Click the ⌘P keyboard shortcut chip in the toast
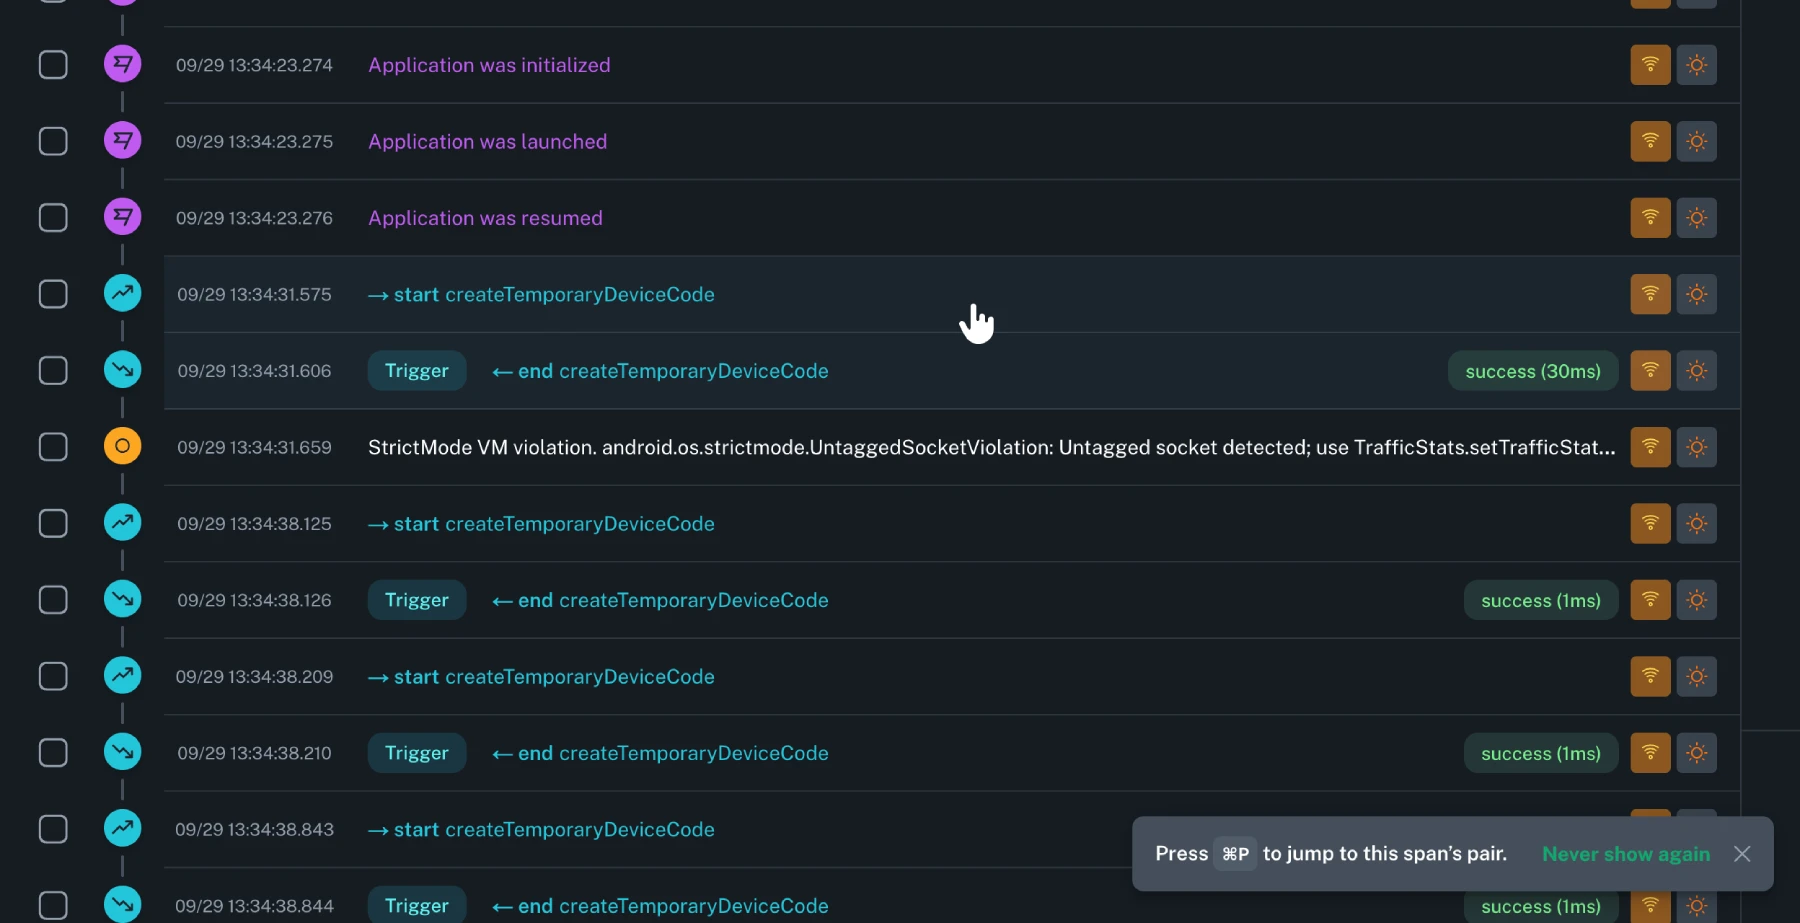 tap(1235, 854)
